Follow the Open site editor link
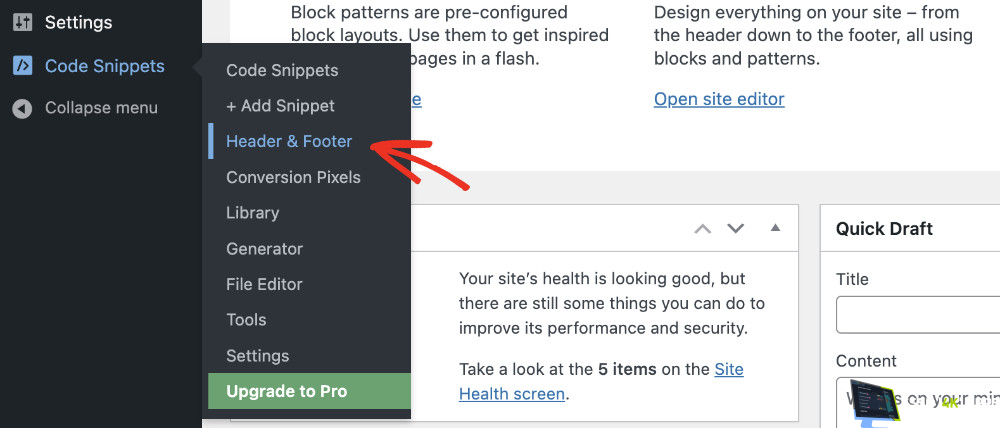The width and height of the screenshot is (1000, 428). pos(719,99)
